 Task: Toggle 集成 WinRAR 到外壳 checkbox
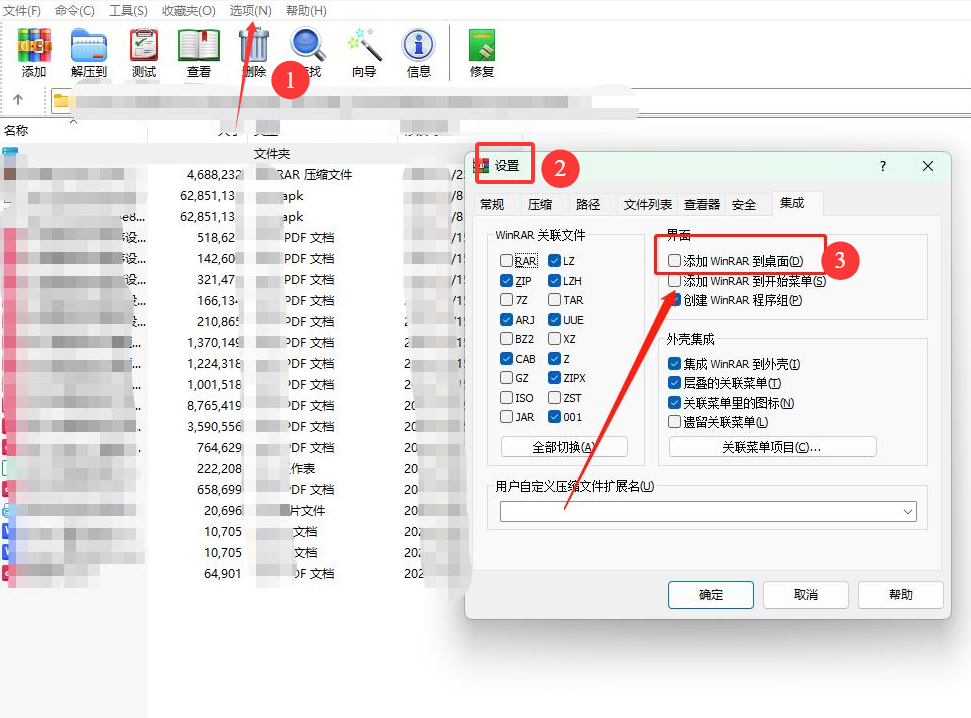675,364
